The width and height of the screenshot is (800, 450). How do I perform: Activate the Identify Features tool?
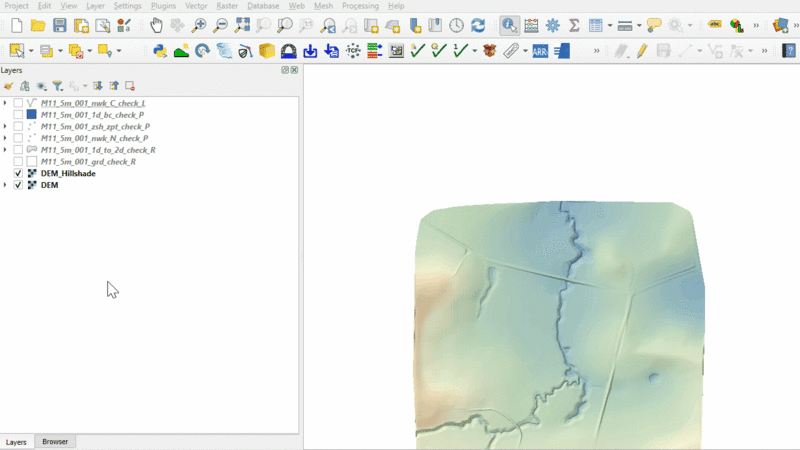[x=509, y=25]
